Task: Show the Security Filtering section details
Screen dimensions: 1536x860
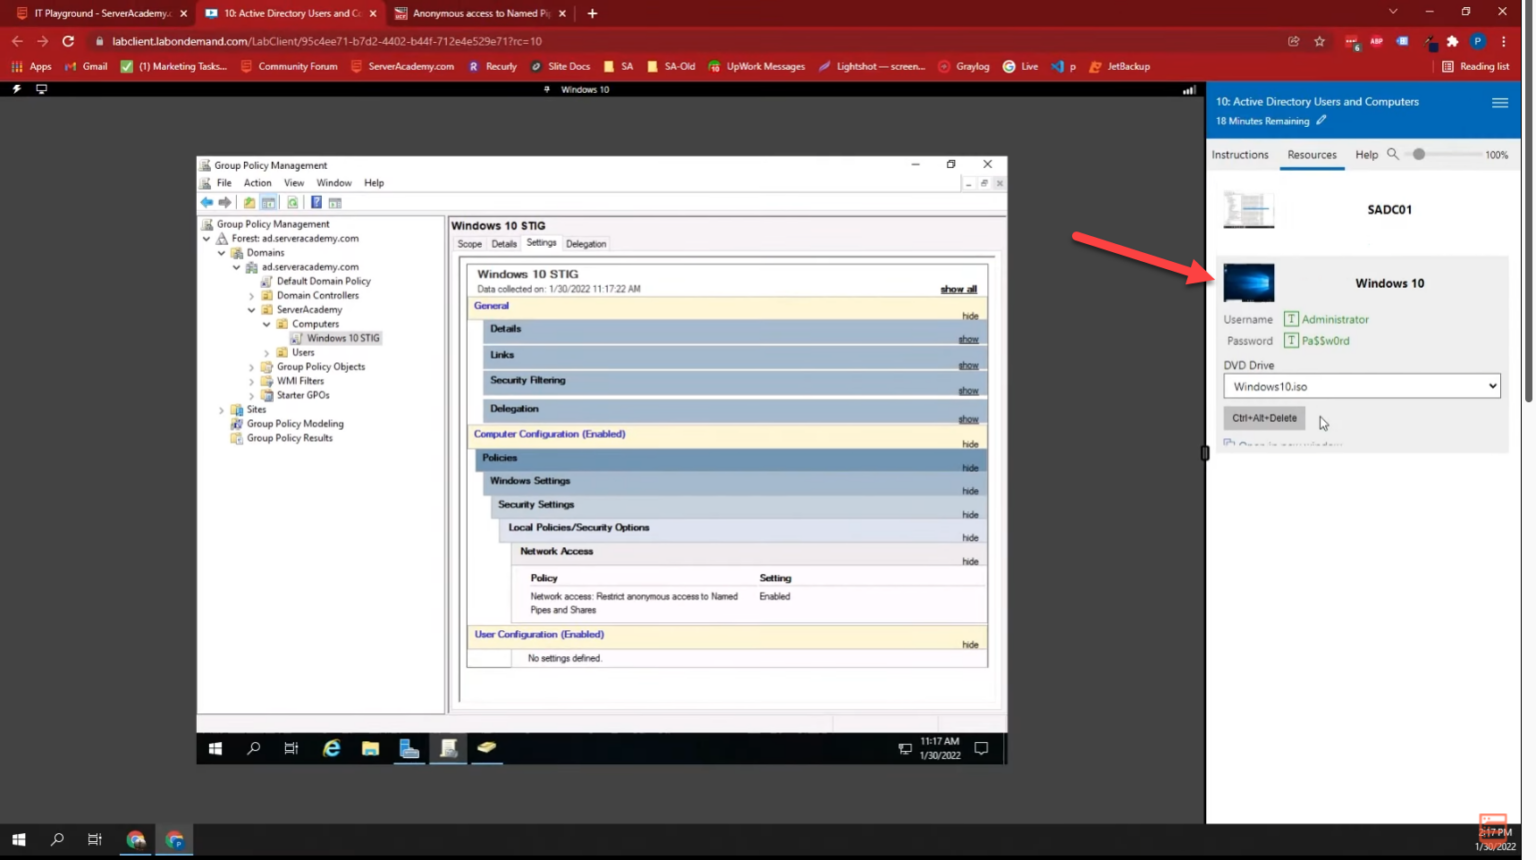Action: click(x=968, y=391)
